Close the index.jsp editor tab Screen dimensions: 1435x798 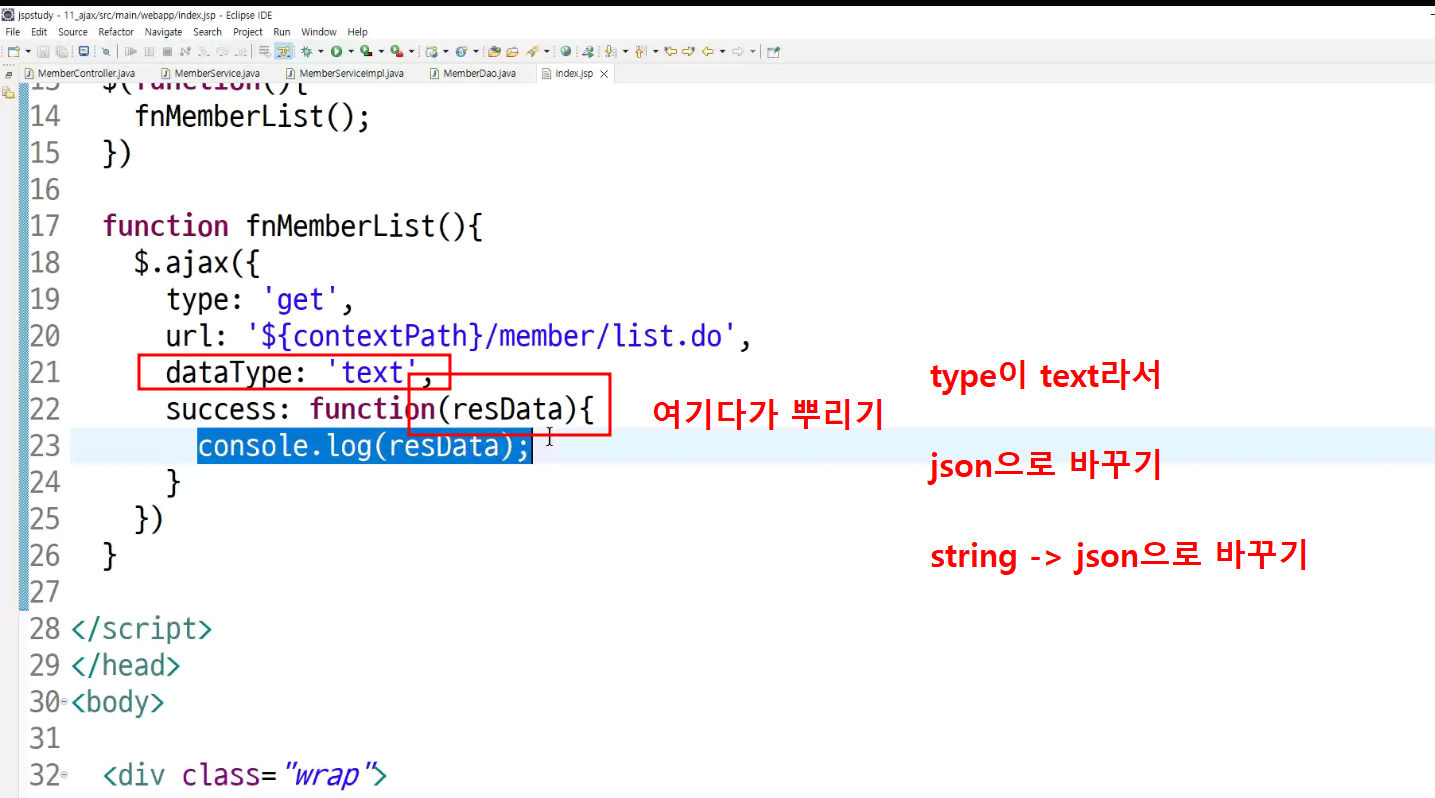coord(604,74)
